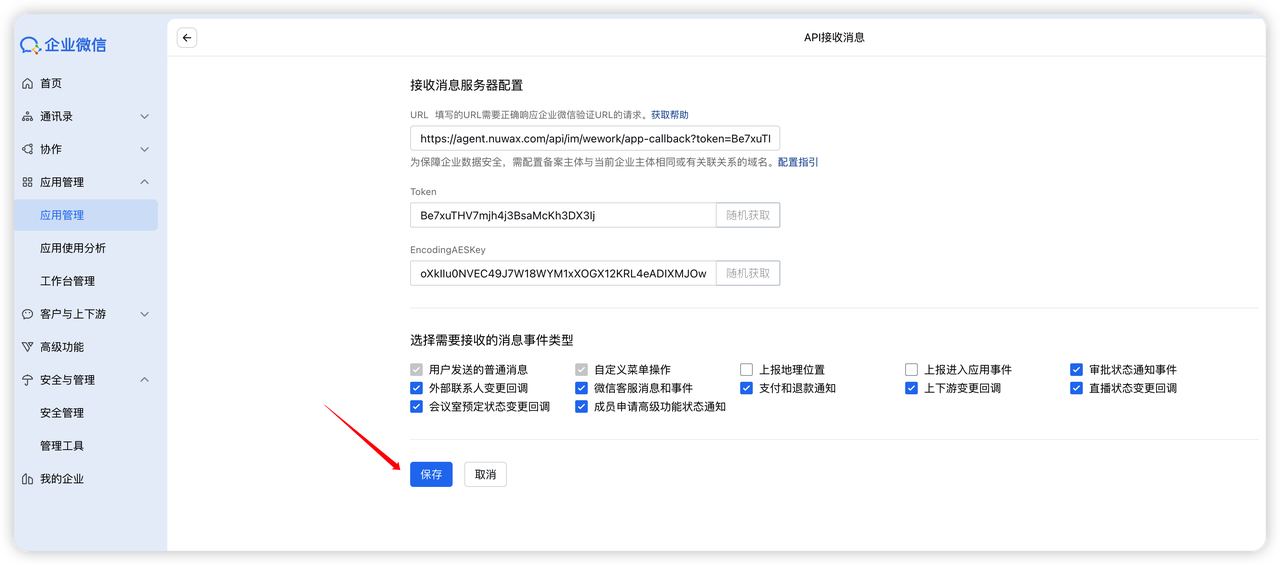Uncheck 外部联系人变更回调 checkbox
Viewport: 1280px width, 565px height.
point(417,388)
